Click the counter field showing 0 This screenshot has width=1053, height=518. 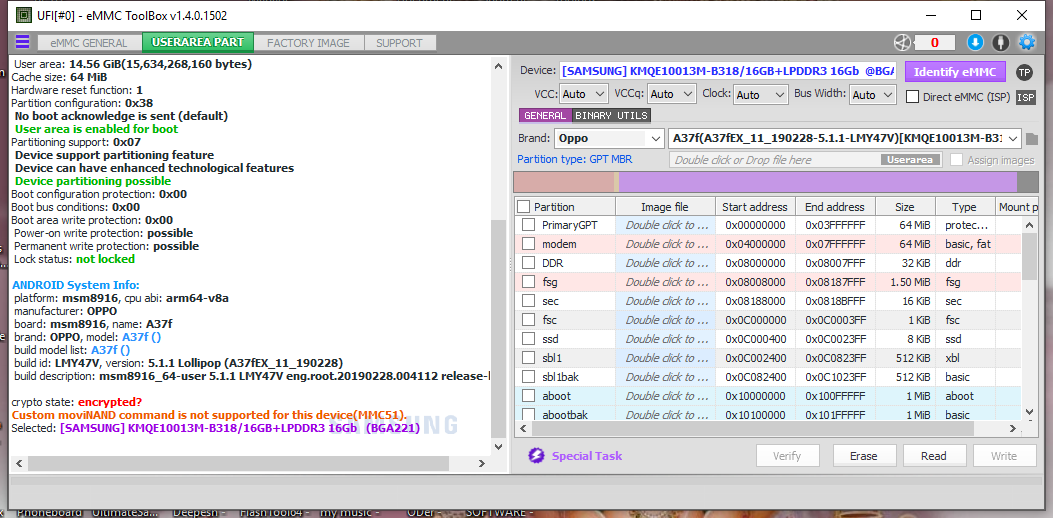(x=934, y=43)
